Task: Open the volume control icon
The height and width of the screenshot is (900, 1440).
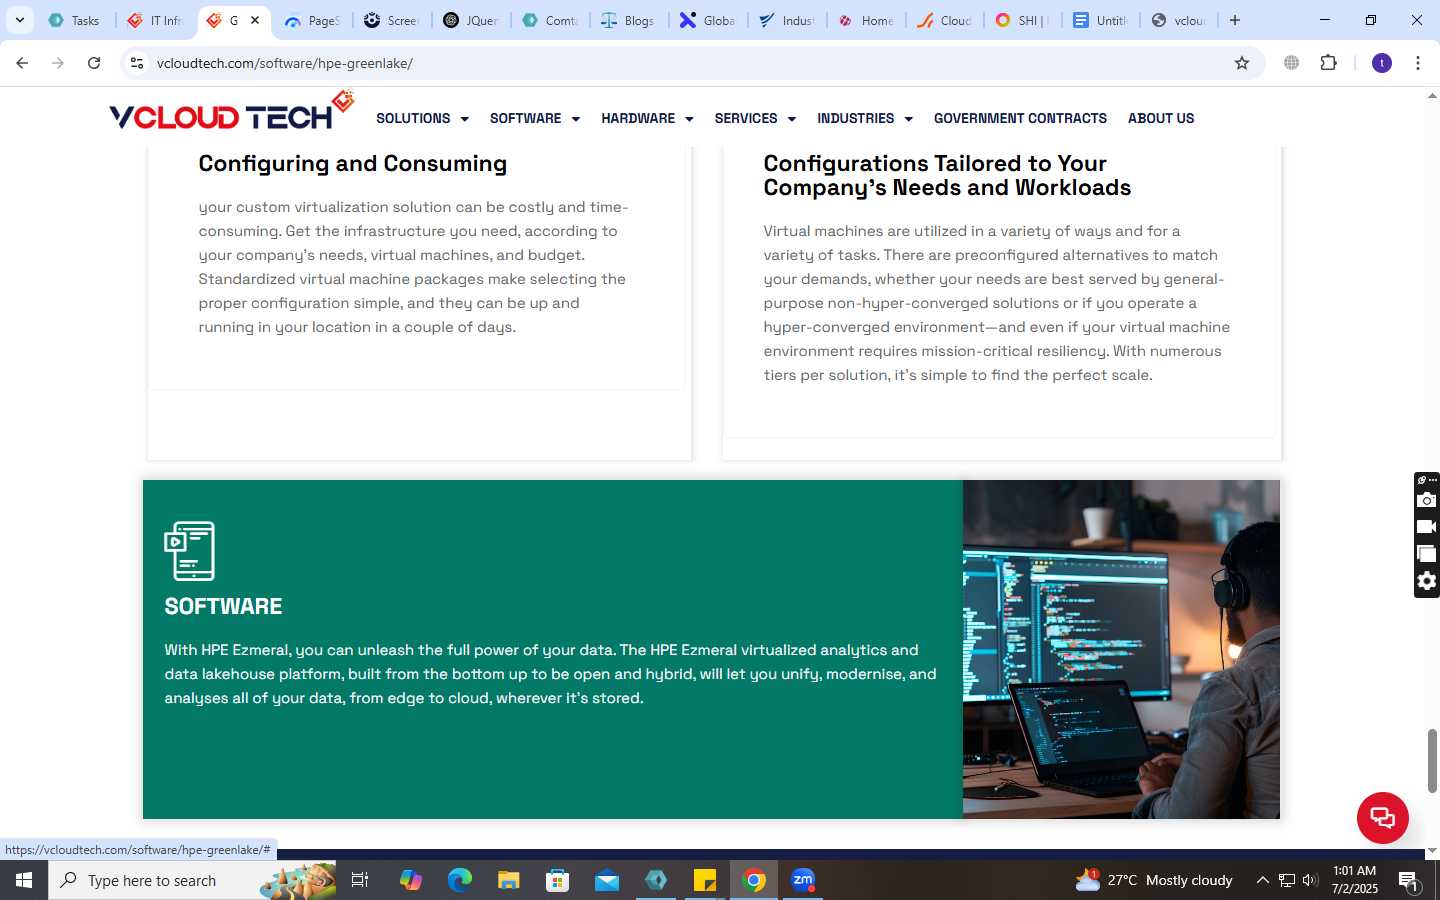Action: pos(1310,880)
